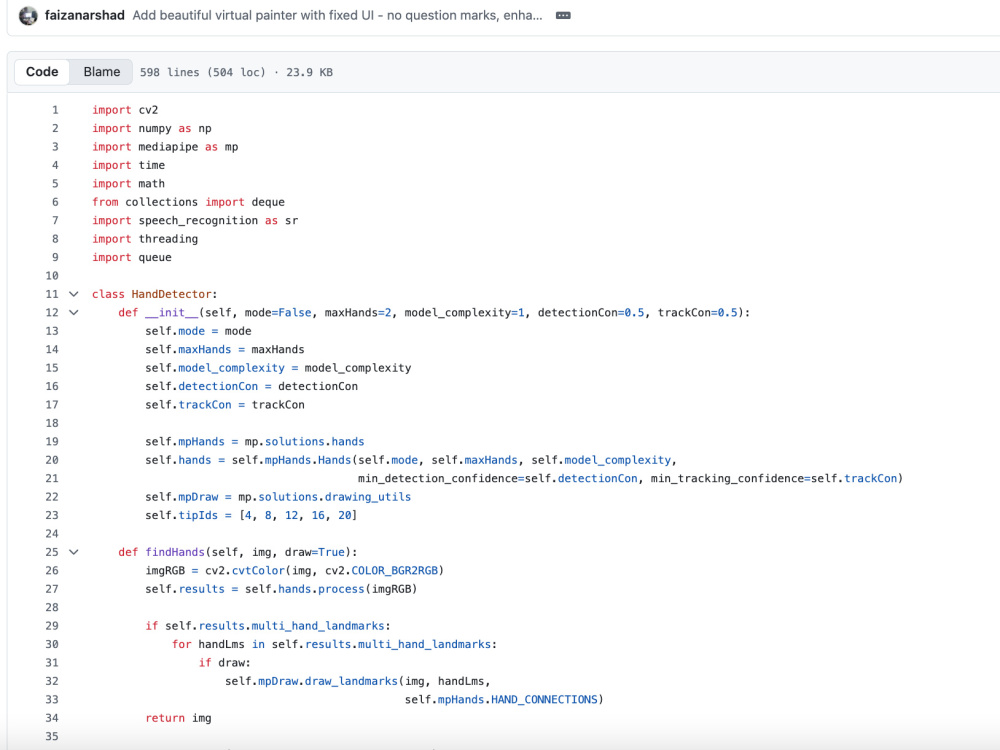The image size is (1000, 750).
Task: Click 'for handLms in' on line 30
Action: point(218,645)
